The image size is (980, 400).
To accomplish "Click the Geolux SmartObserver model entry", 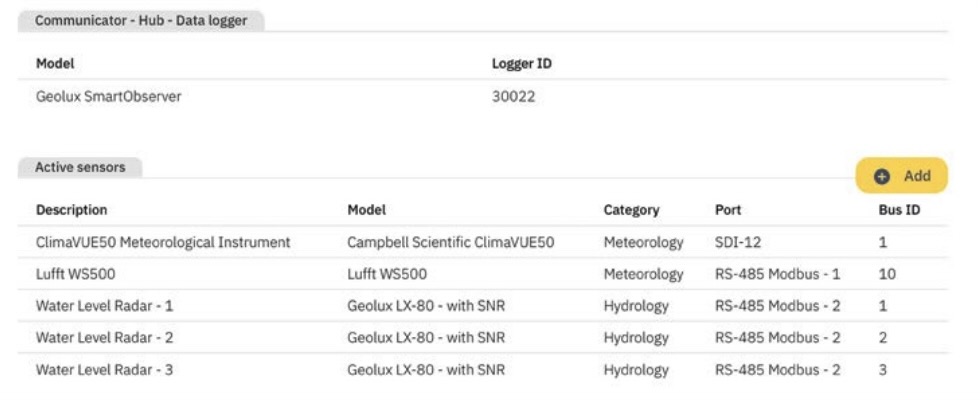I will (108, 97).
